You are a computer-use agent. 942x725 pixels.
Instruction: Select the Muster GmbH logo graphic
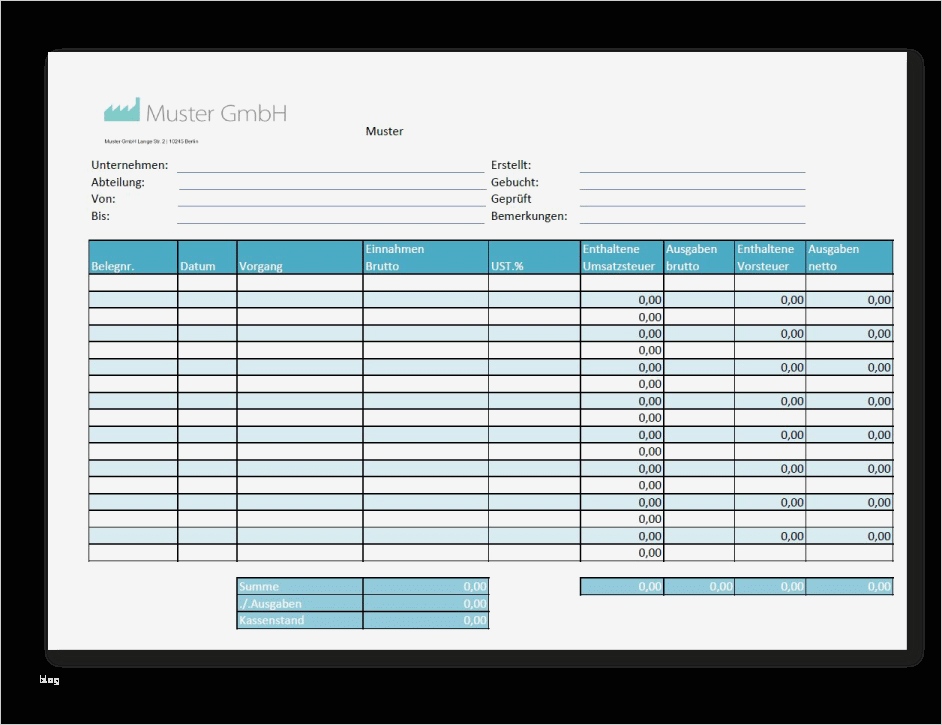[x=195, y=112]
